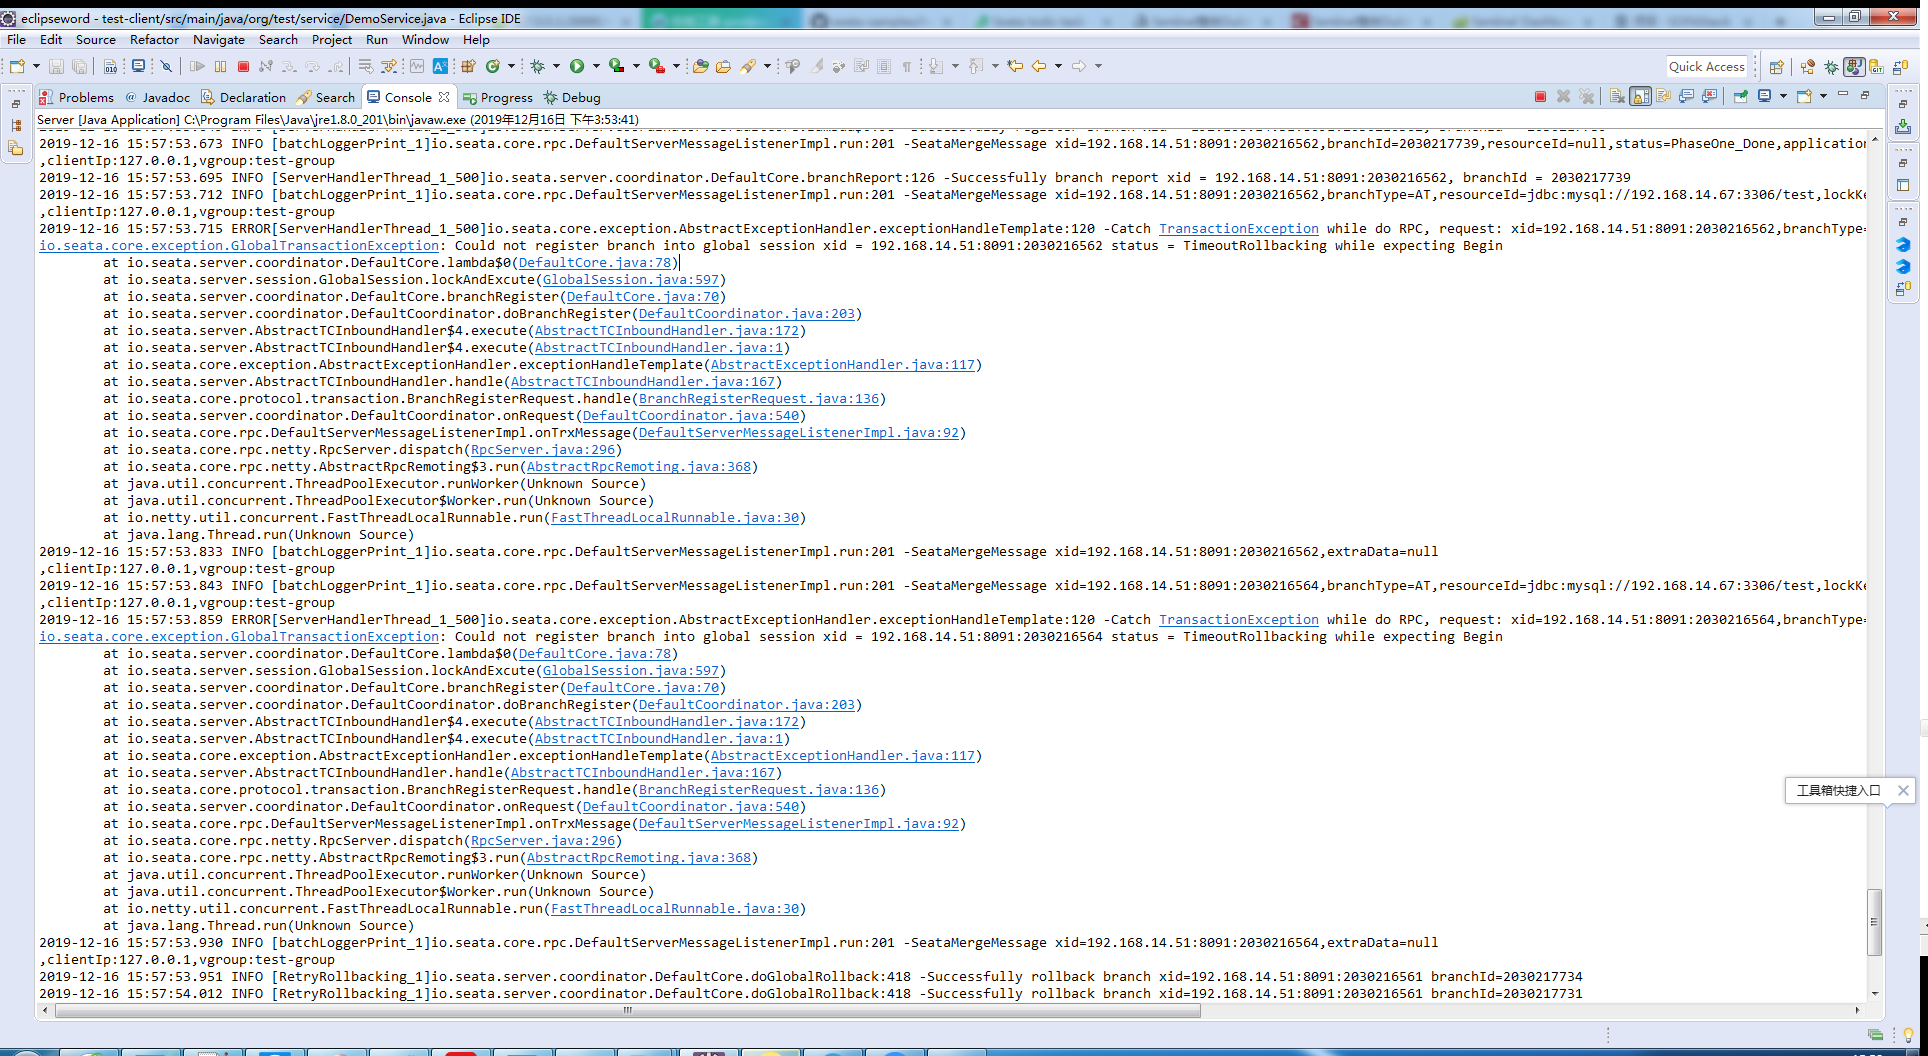
Task: Open the Navigate menu
Action: click(218, 40)
